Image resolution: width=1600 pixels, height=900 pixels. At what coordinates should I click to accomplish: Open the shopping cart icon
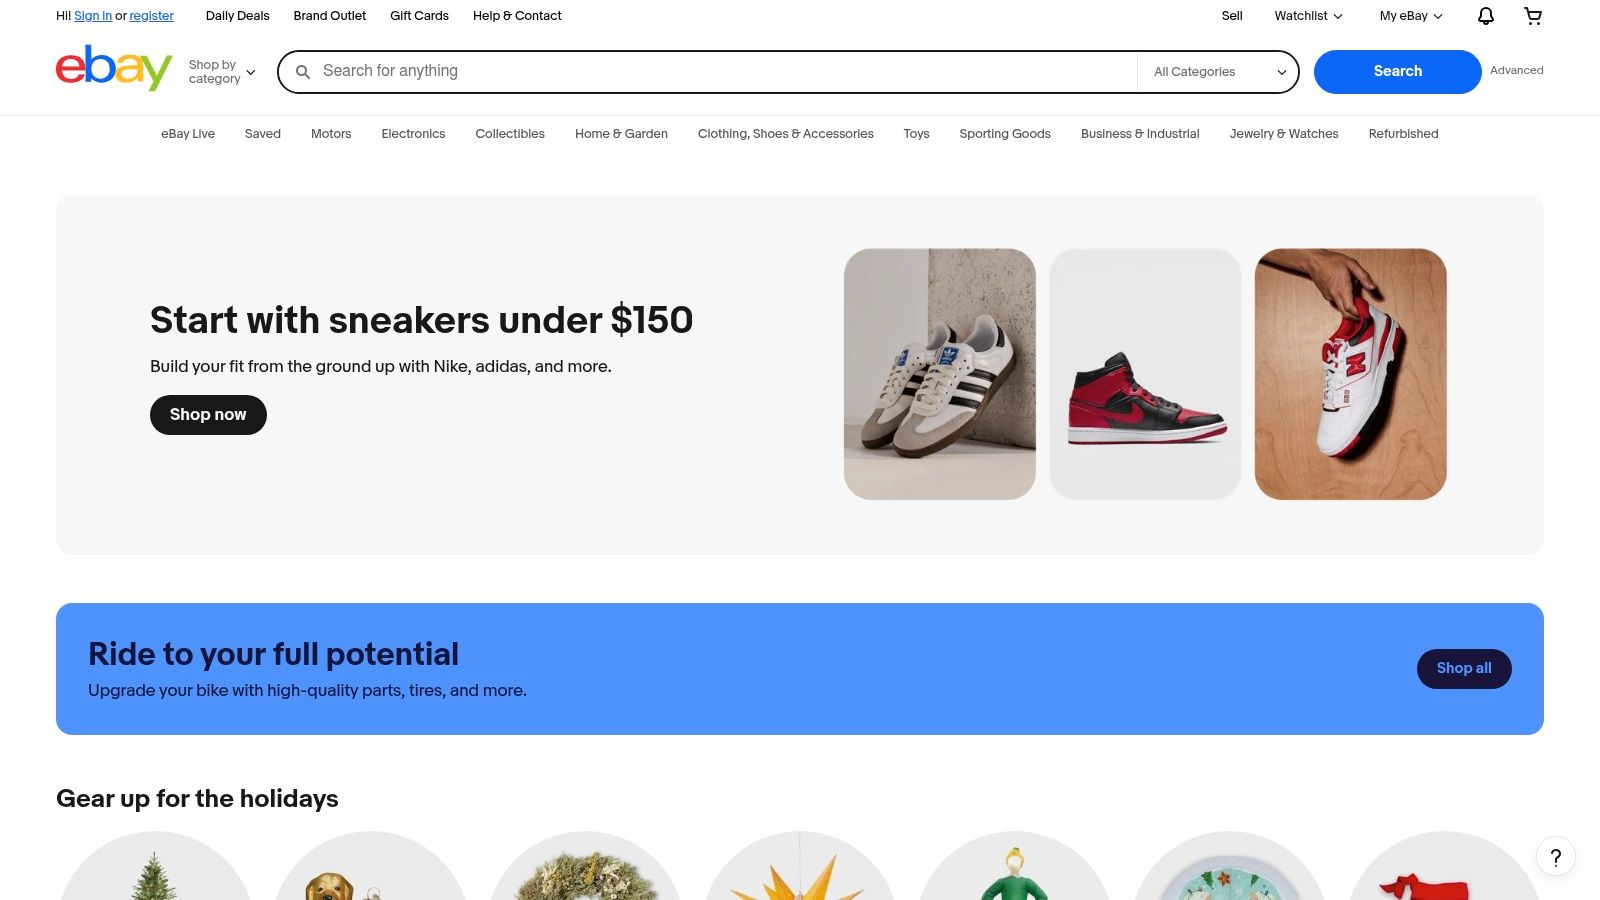click(1533, 16)
